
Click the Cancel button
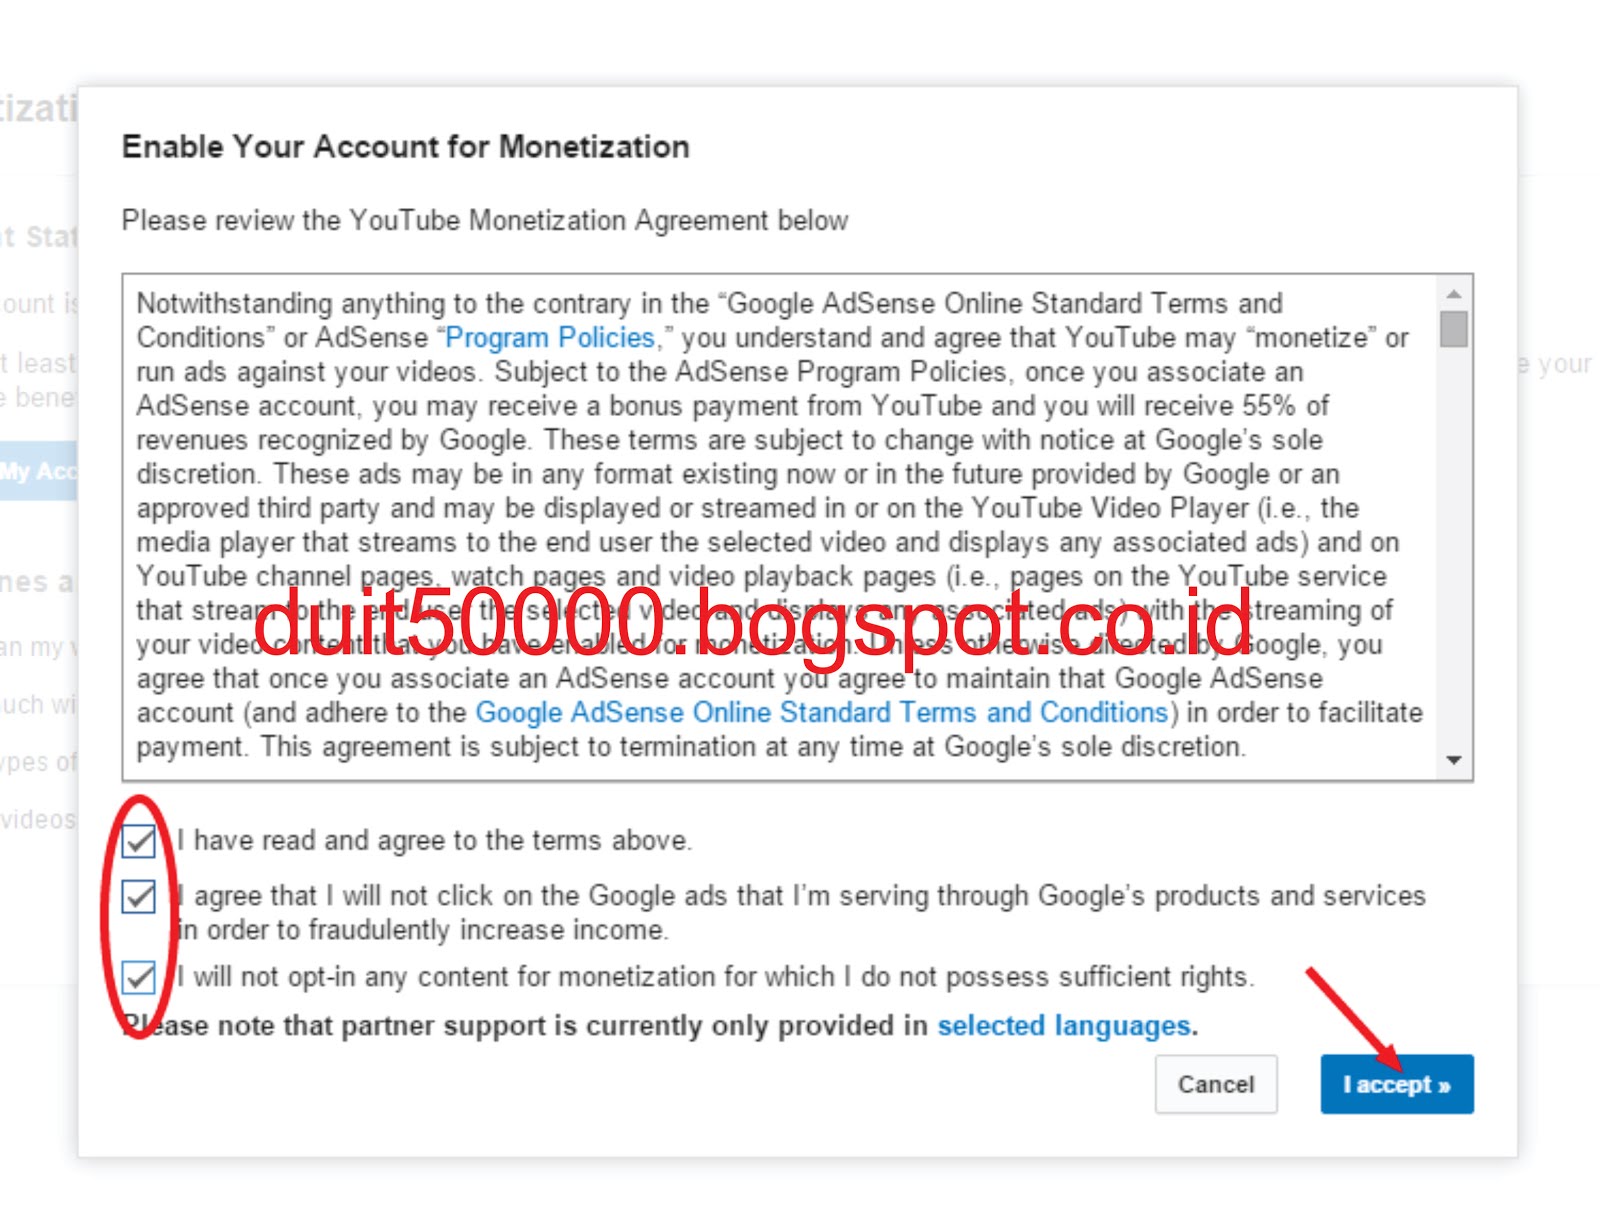pos(1215,1084)
